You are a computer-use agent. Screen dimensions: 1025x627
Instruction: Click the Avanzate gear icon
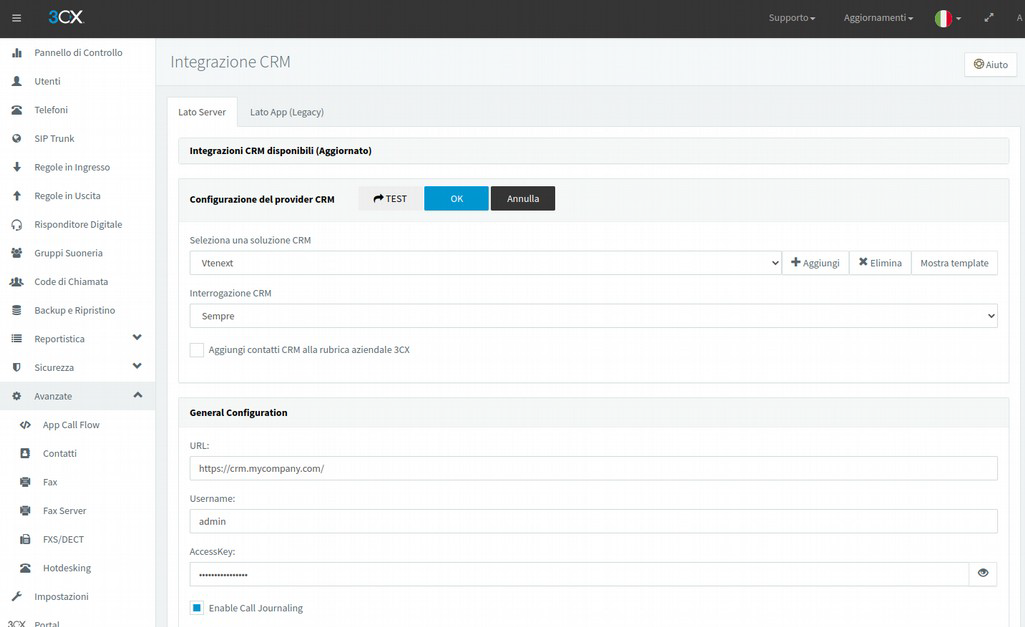[17, 396]
